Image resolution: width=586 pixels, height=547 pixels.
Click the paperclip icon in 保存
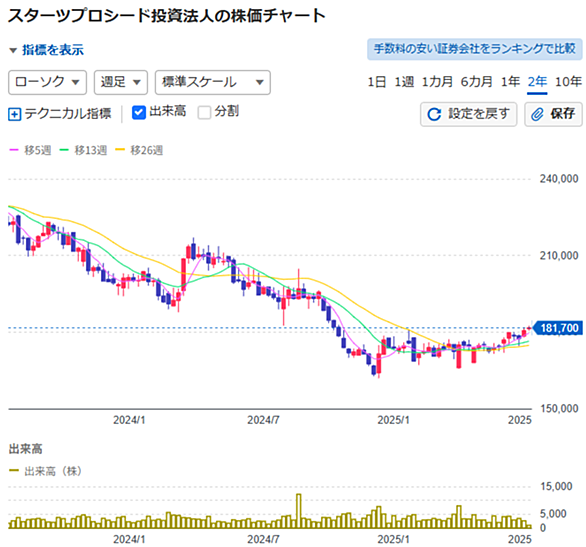[x=537, y=114]
